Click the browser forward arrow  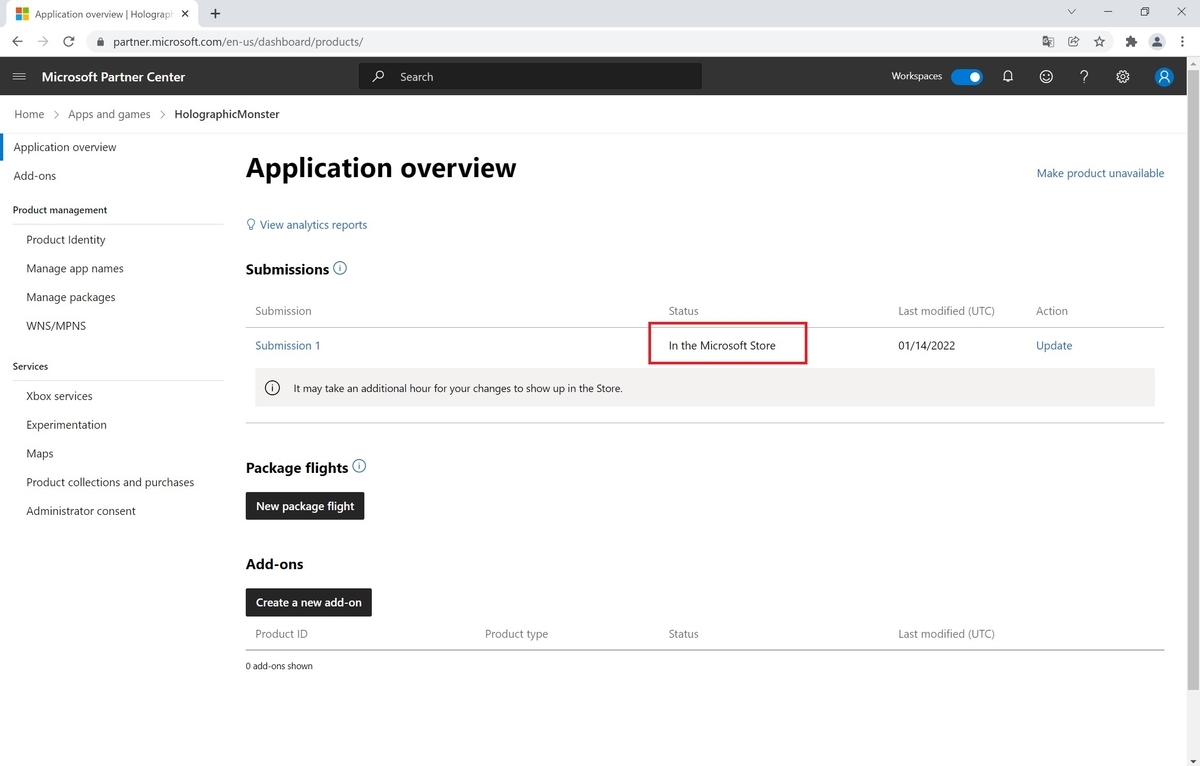[43, 41]
